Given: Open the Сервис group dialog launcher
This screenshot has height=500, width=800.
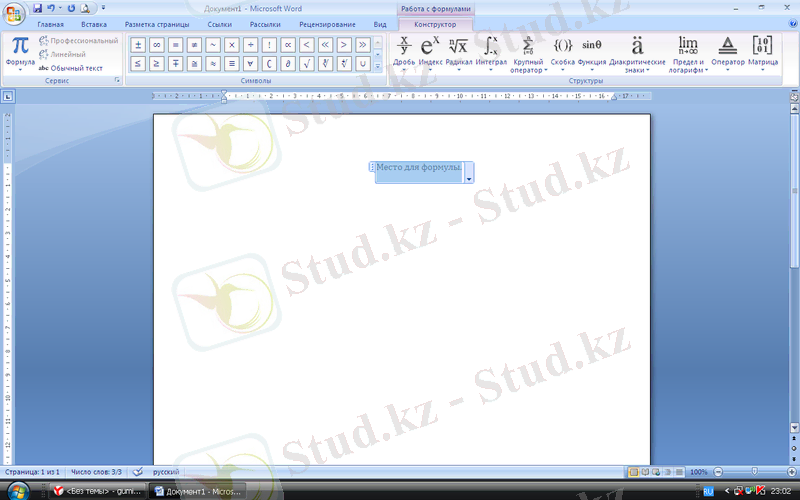Looking at the screenshot, I should (x=117, y=81).
